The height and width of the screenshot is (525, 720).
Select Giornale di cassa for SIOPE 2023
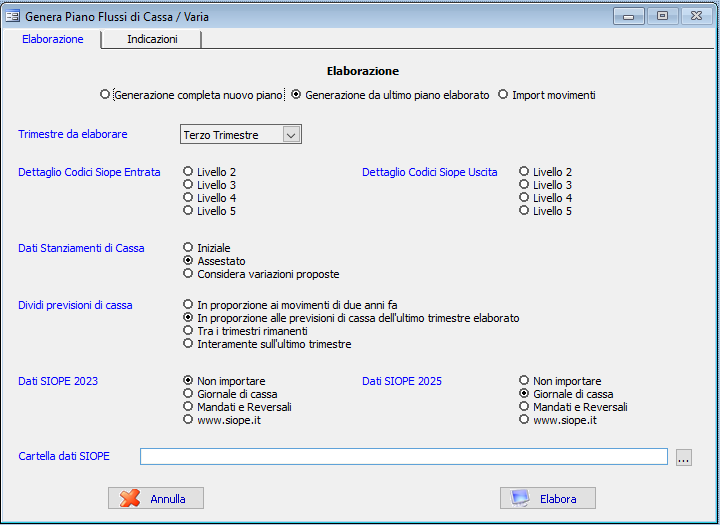tap(188, 394)
